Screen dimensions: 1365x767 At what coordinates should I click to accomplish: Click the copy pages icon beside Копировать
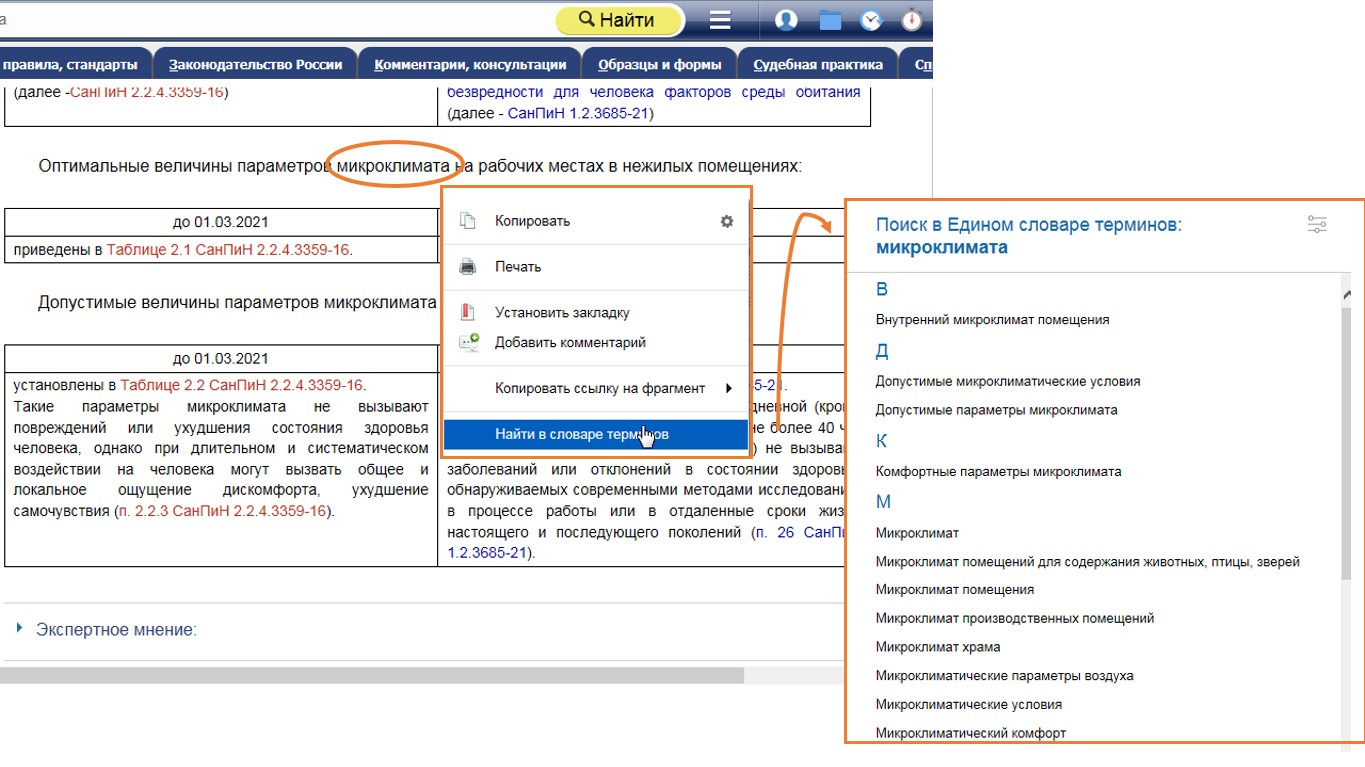pos(468,221)
